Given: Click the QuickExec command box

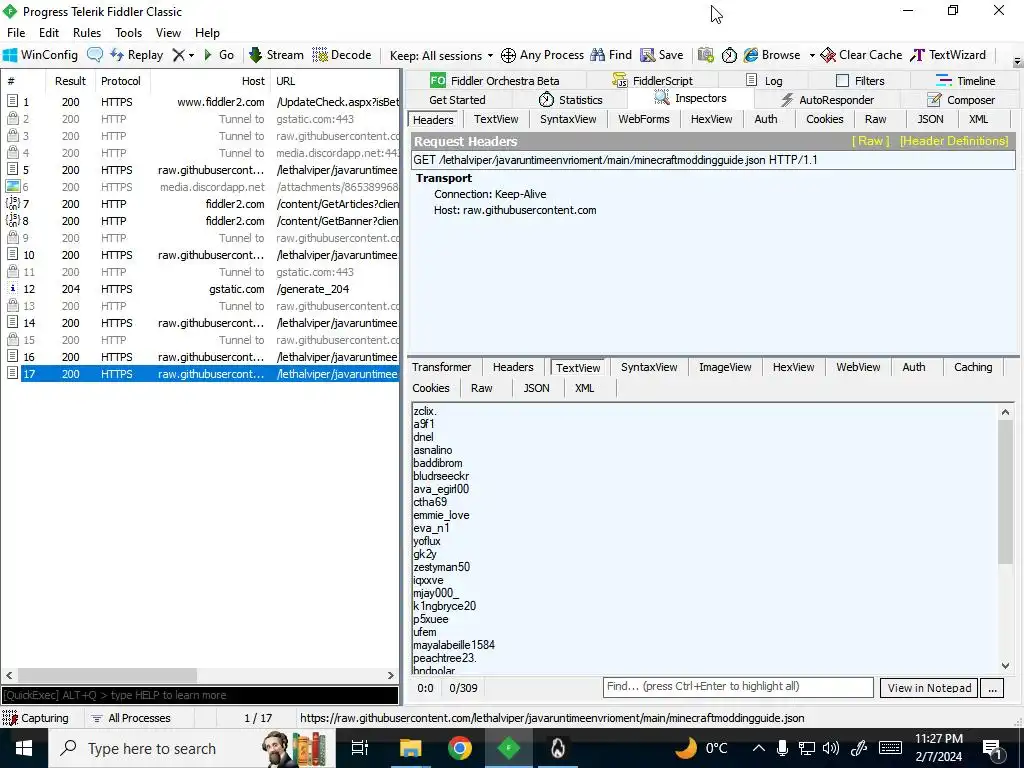Looking at the screenshot, I should (x=200, y=695).
